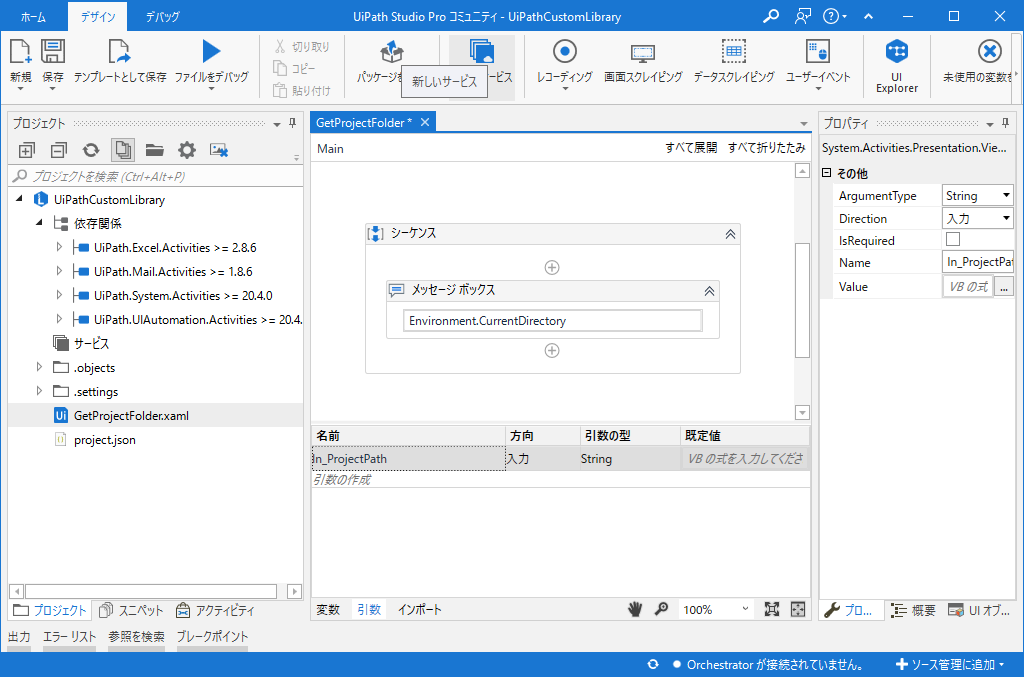Expand UiPath.Mail.Activities dependency
Image resolution: width=1024 pixels, height=677 pixels.
[59, 271]
